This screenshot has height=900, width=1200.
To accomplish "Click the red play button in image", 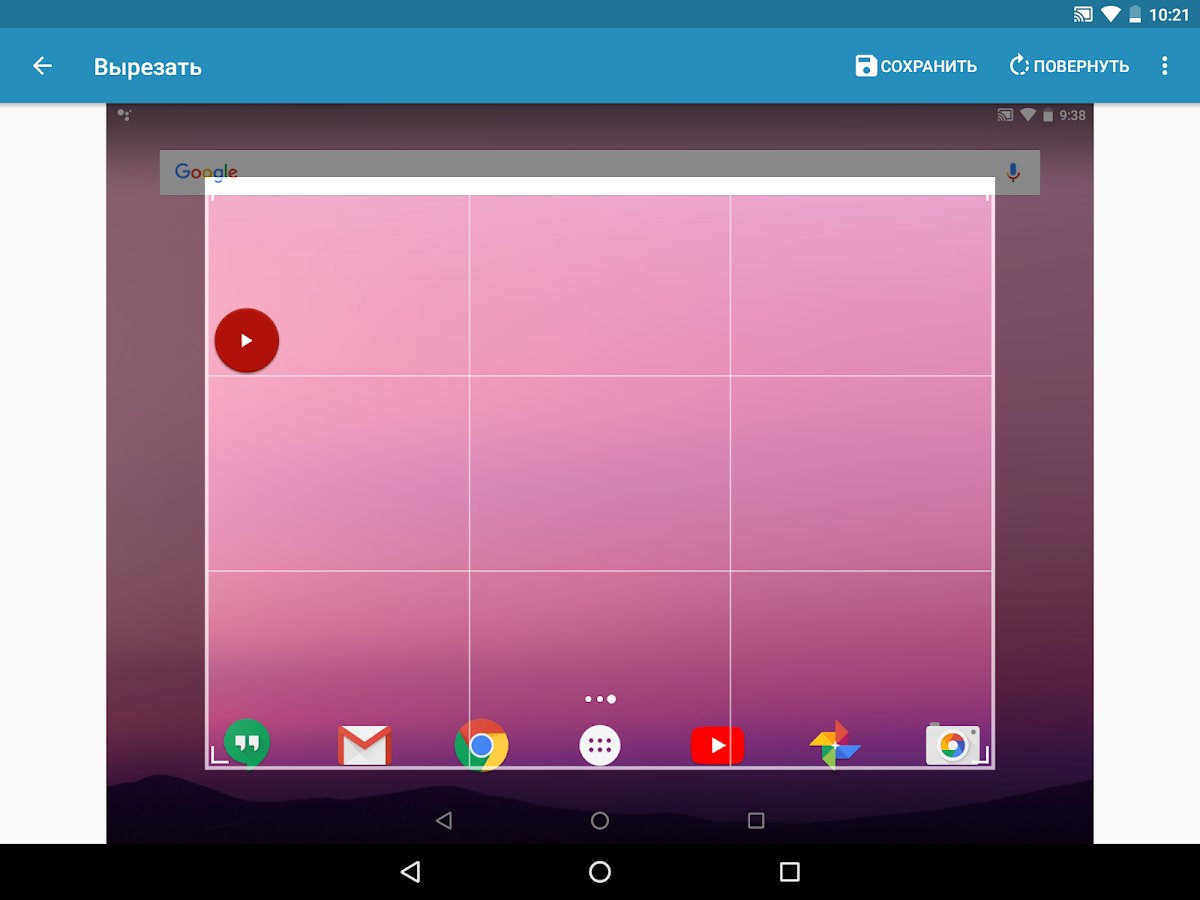I will tap(247, 340).
